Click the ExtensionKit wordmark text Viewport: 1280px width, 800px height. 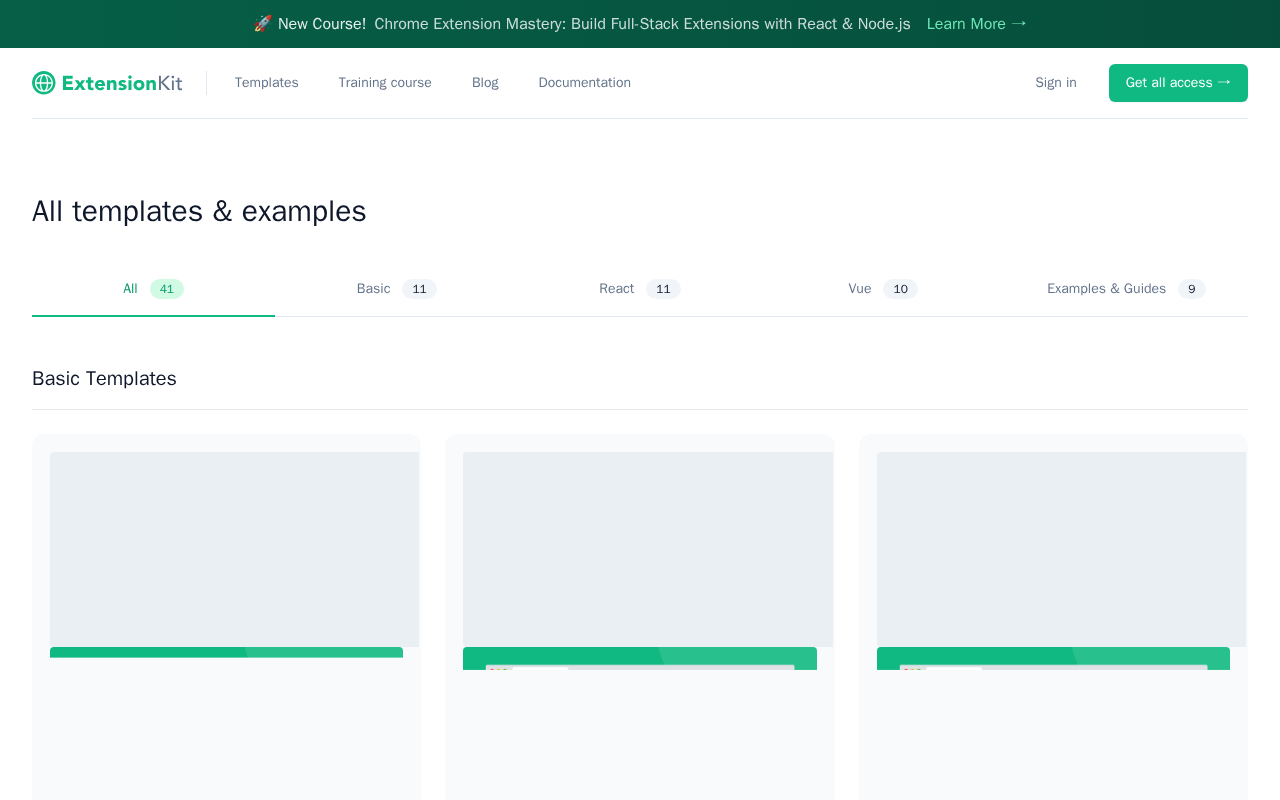[x=122, y=83]
